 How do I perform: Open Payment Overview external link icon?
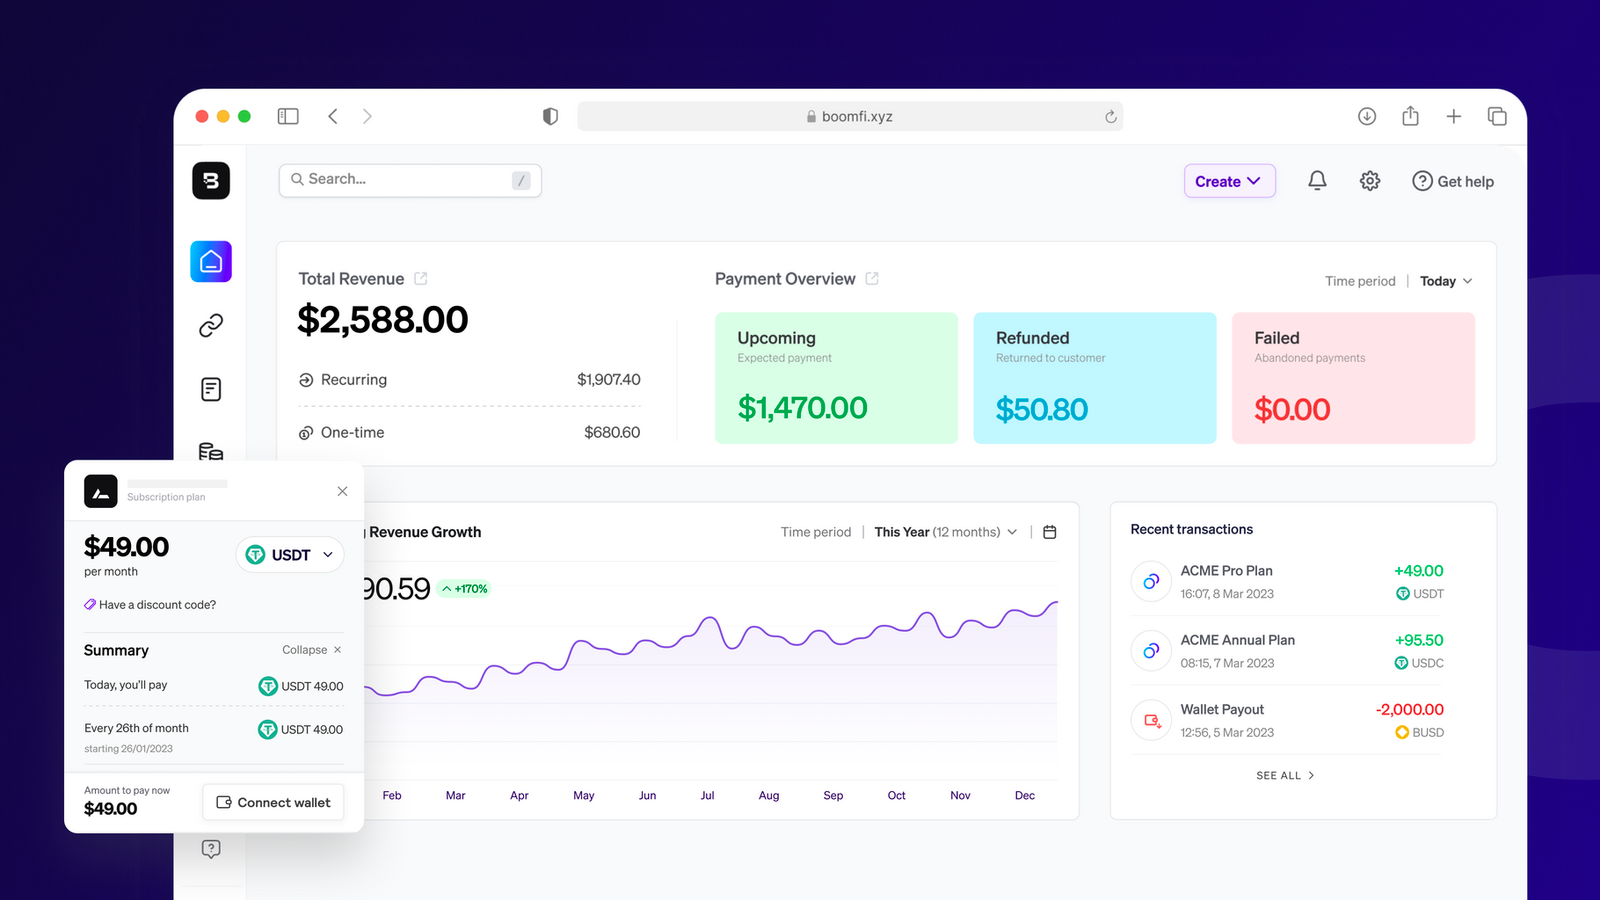[x=872, y=279]
